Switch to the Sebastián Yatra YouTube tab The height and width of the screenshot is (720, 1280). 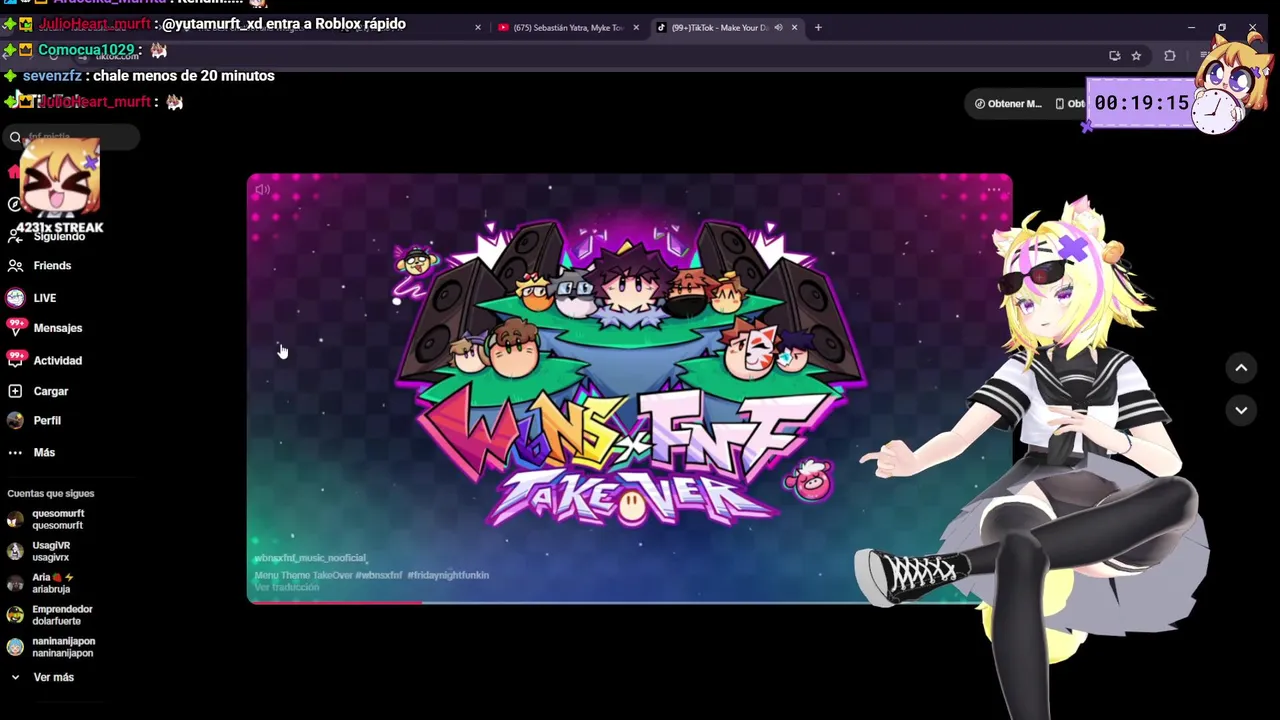567,28
